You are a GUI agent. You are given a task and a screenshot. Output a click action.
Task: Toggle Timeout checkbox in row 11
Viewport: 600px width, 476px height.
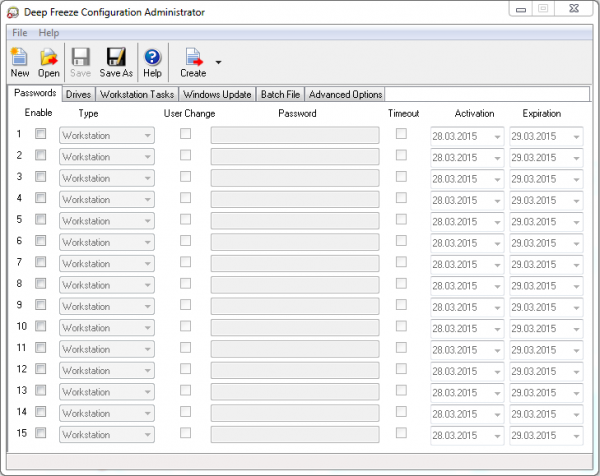(401, 347)
